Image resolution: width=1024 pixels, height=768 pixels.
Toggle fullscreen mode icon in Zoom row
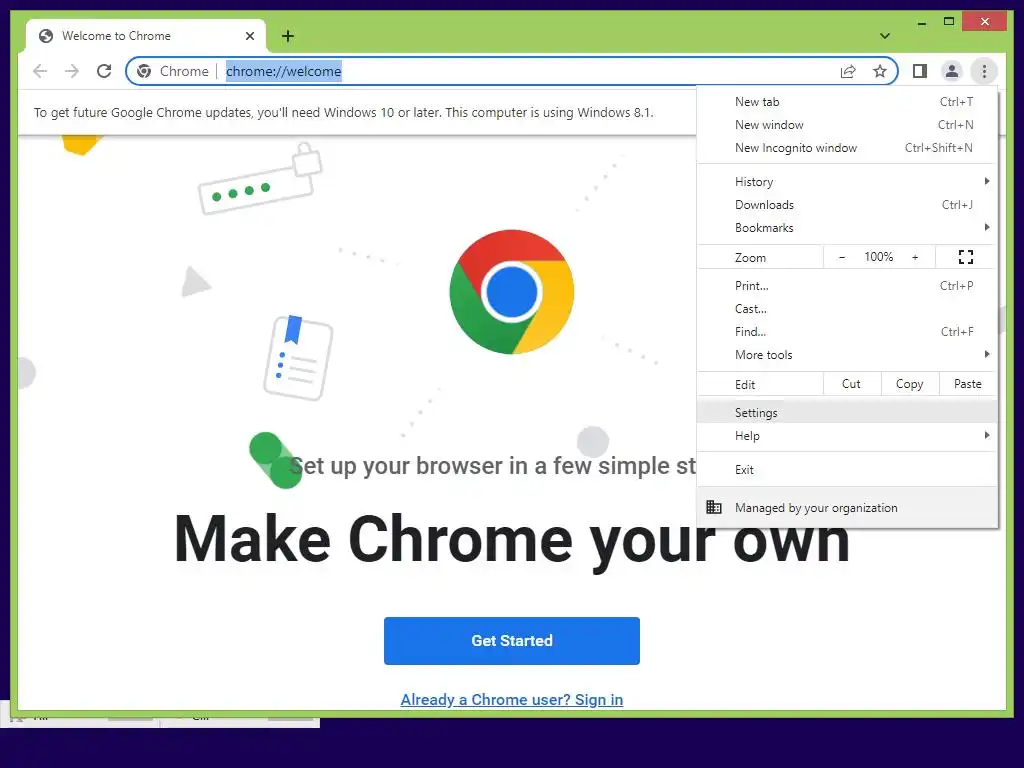966,257
